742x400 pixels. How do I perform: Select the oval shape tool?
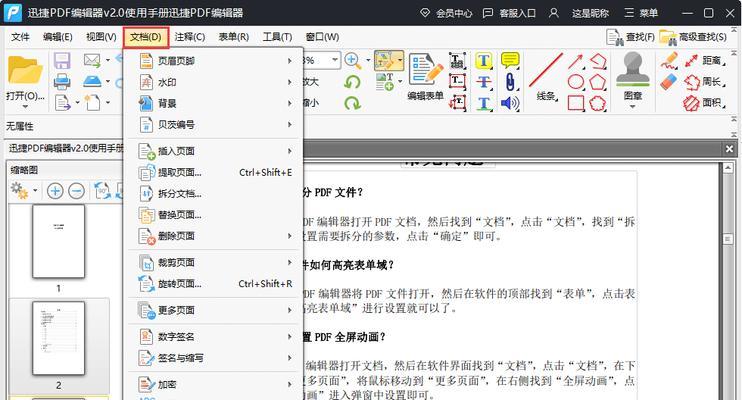coord(575,82)
